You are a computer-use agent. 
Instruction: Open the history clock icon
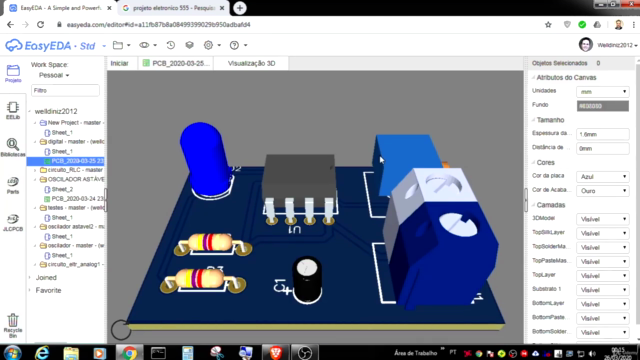pos(171,45)
